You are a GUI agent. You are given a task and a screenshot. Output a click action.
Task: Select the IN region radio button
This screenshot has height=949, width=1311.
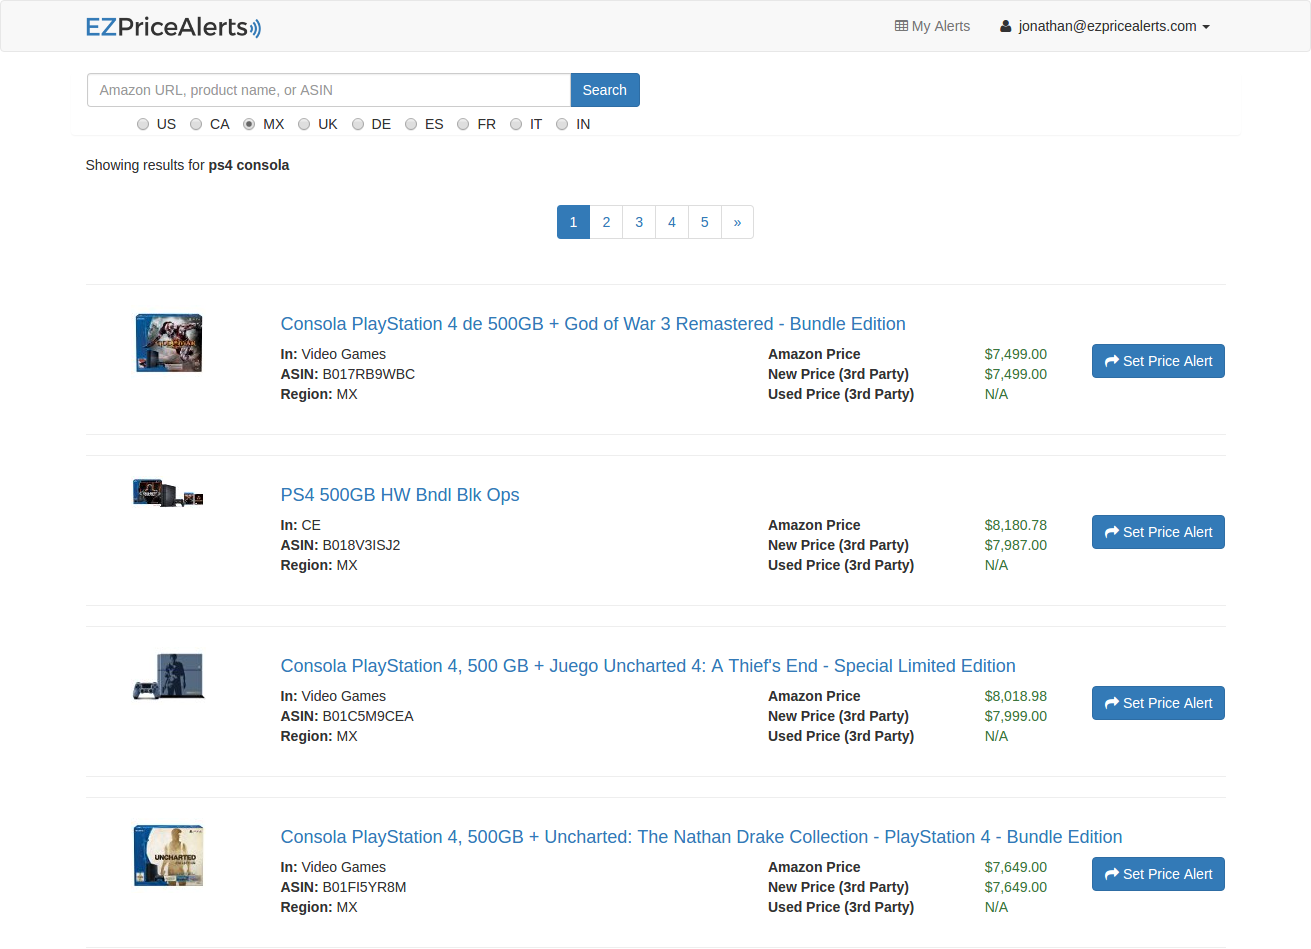point(562,124)
